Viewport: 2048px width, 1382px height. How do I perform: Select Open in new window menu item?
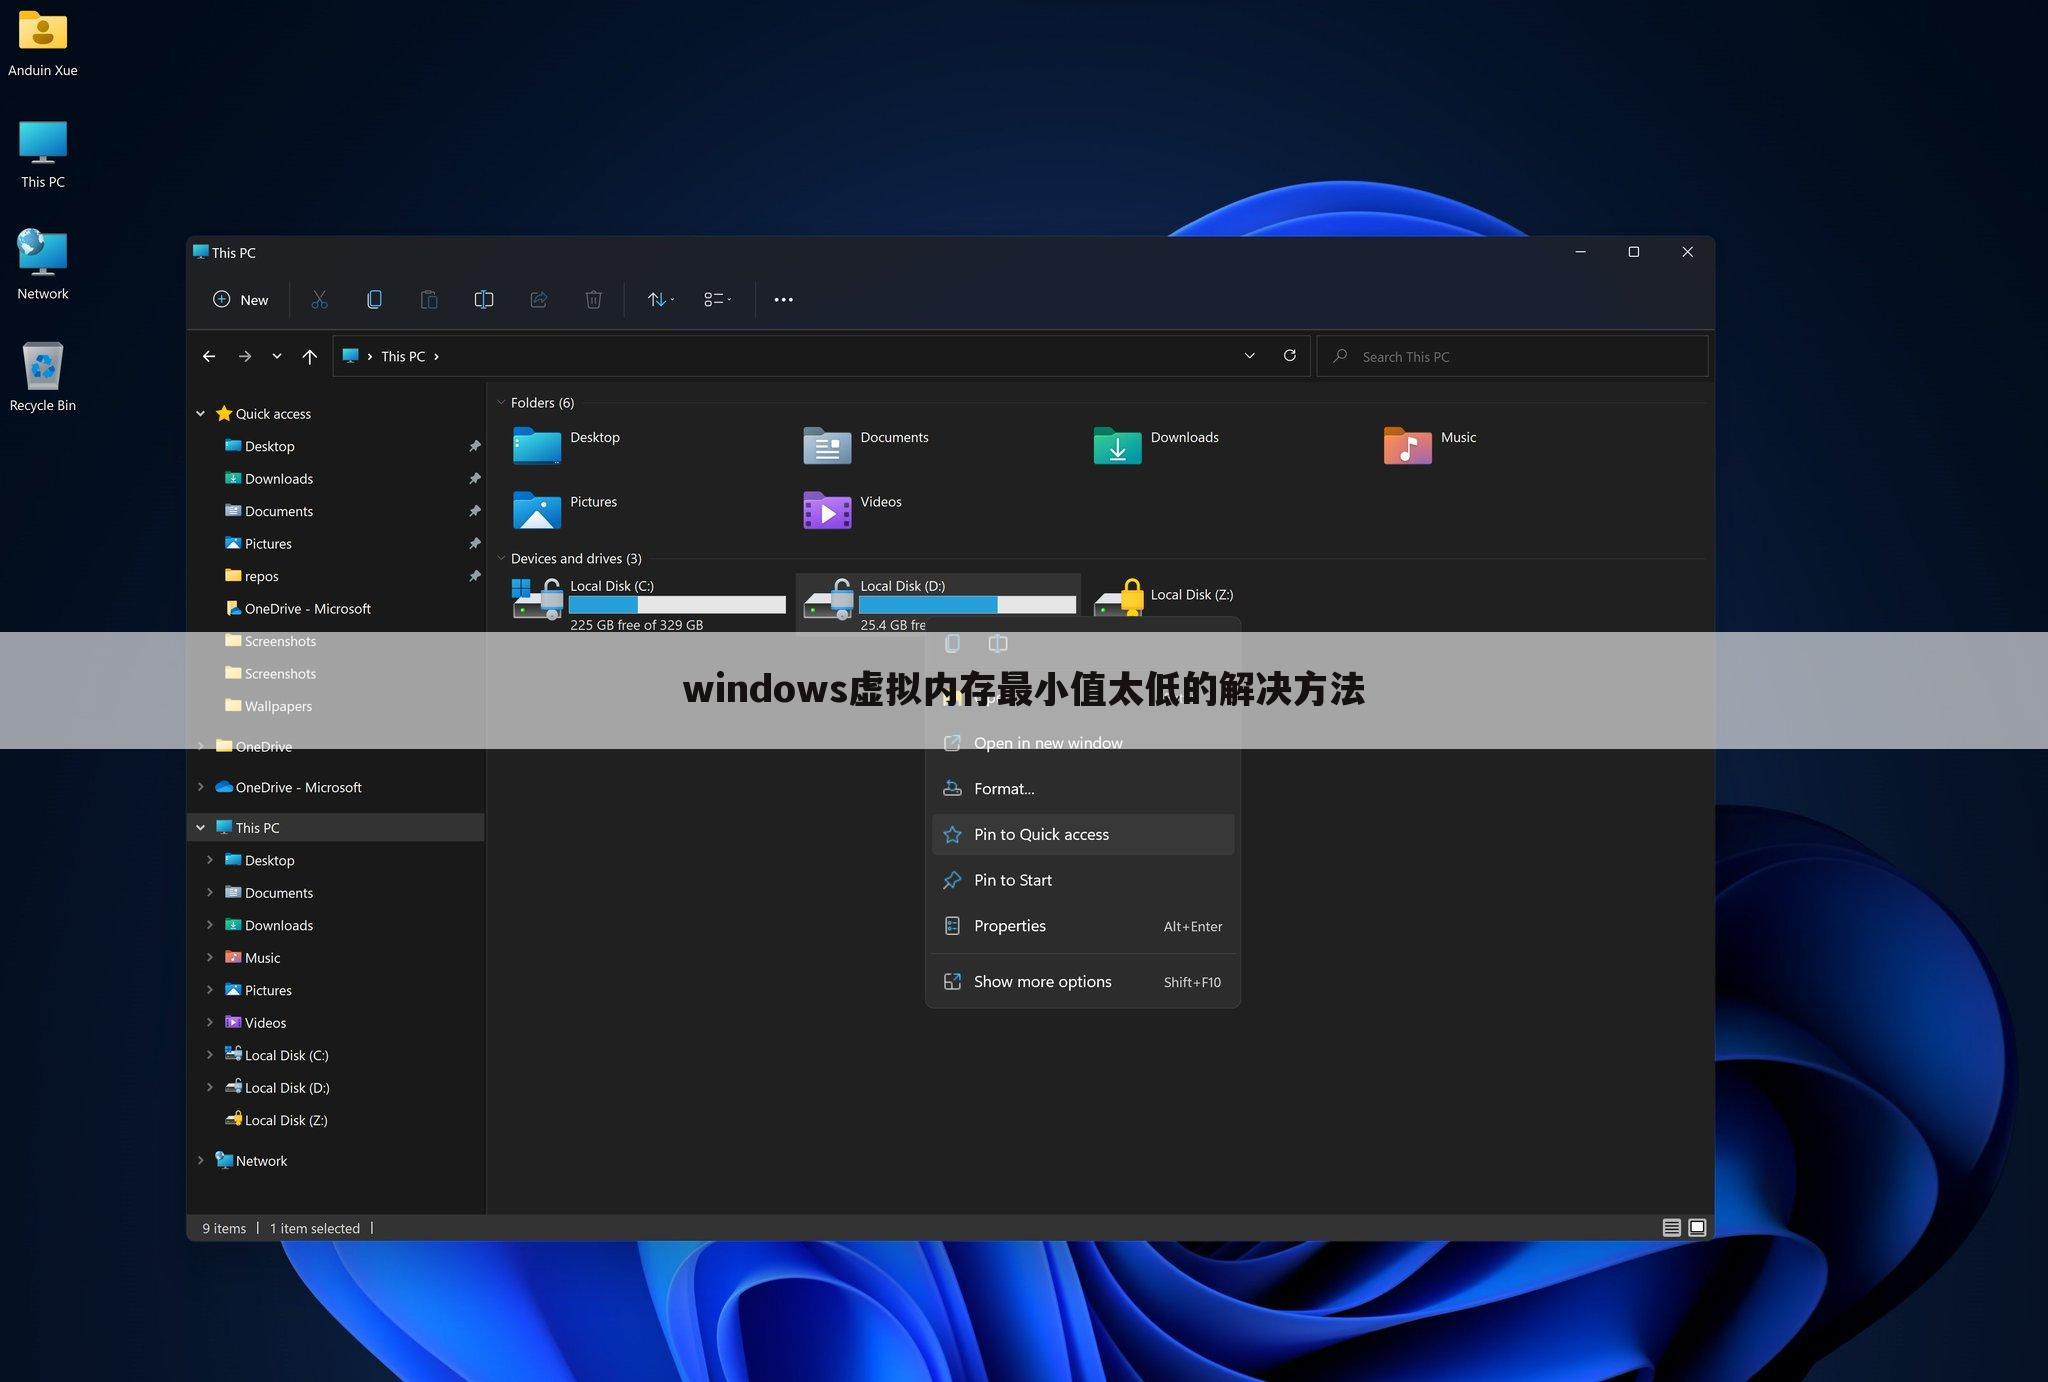tap(1083, 743)
